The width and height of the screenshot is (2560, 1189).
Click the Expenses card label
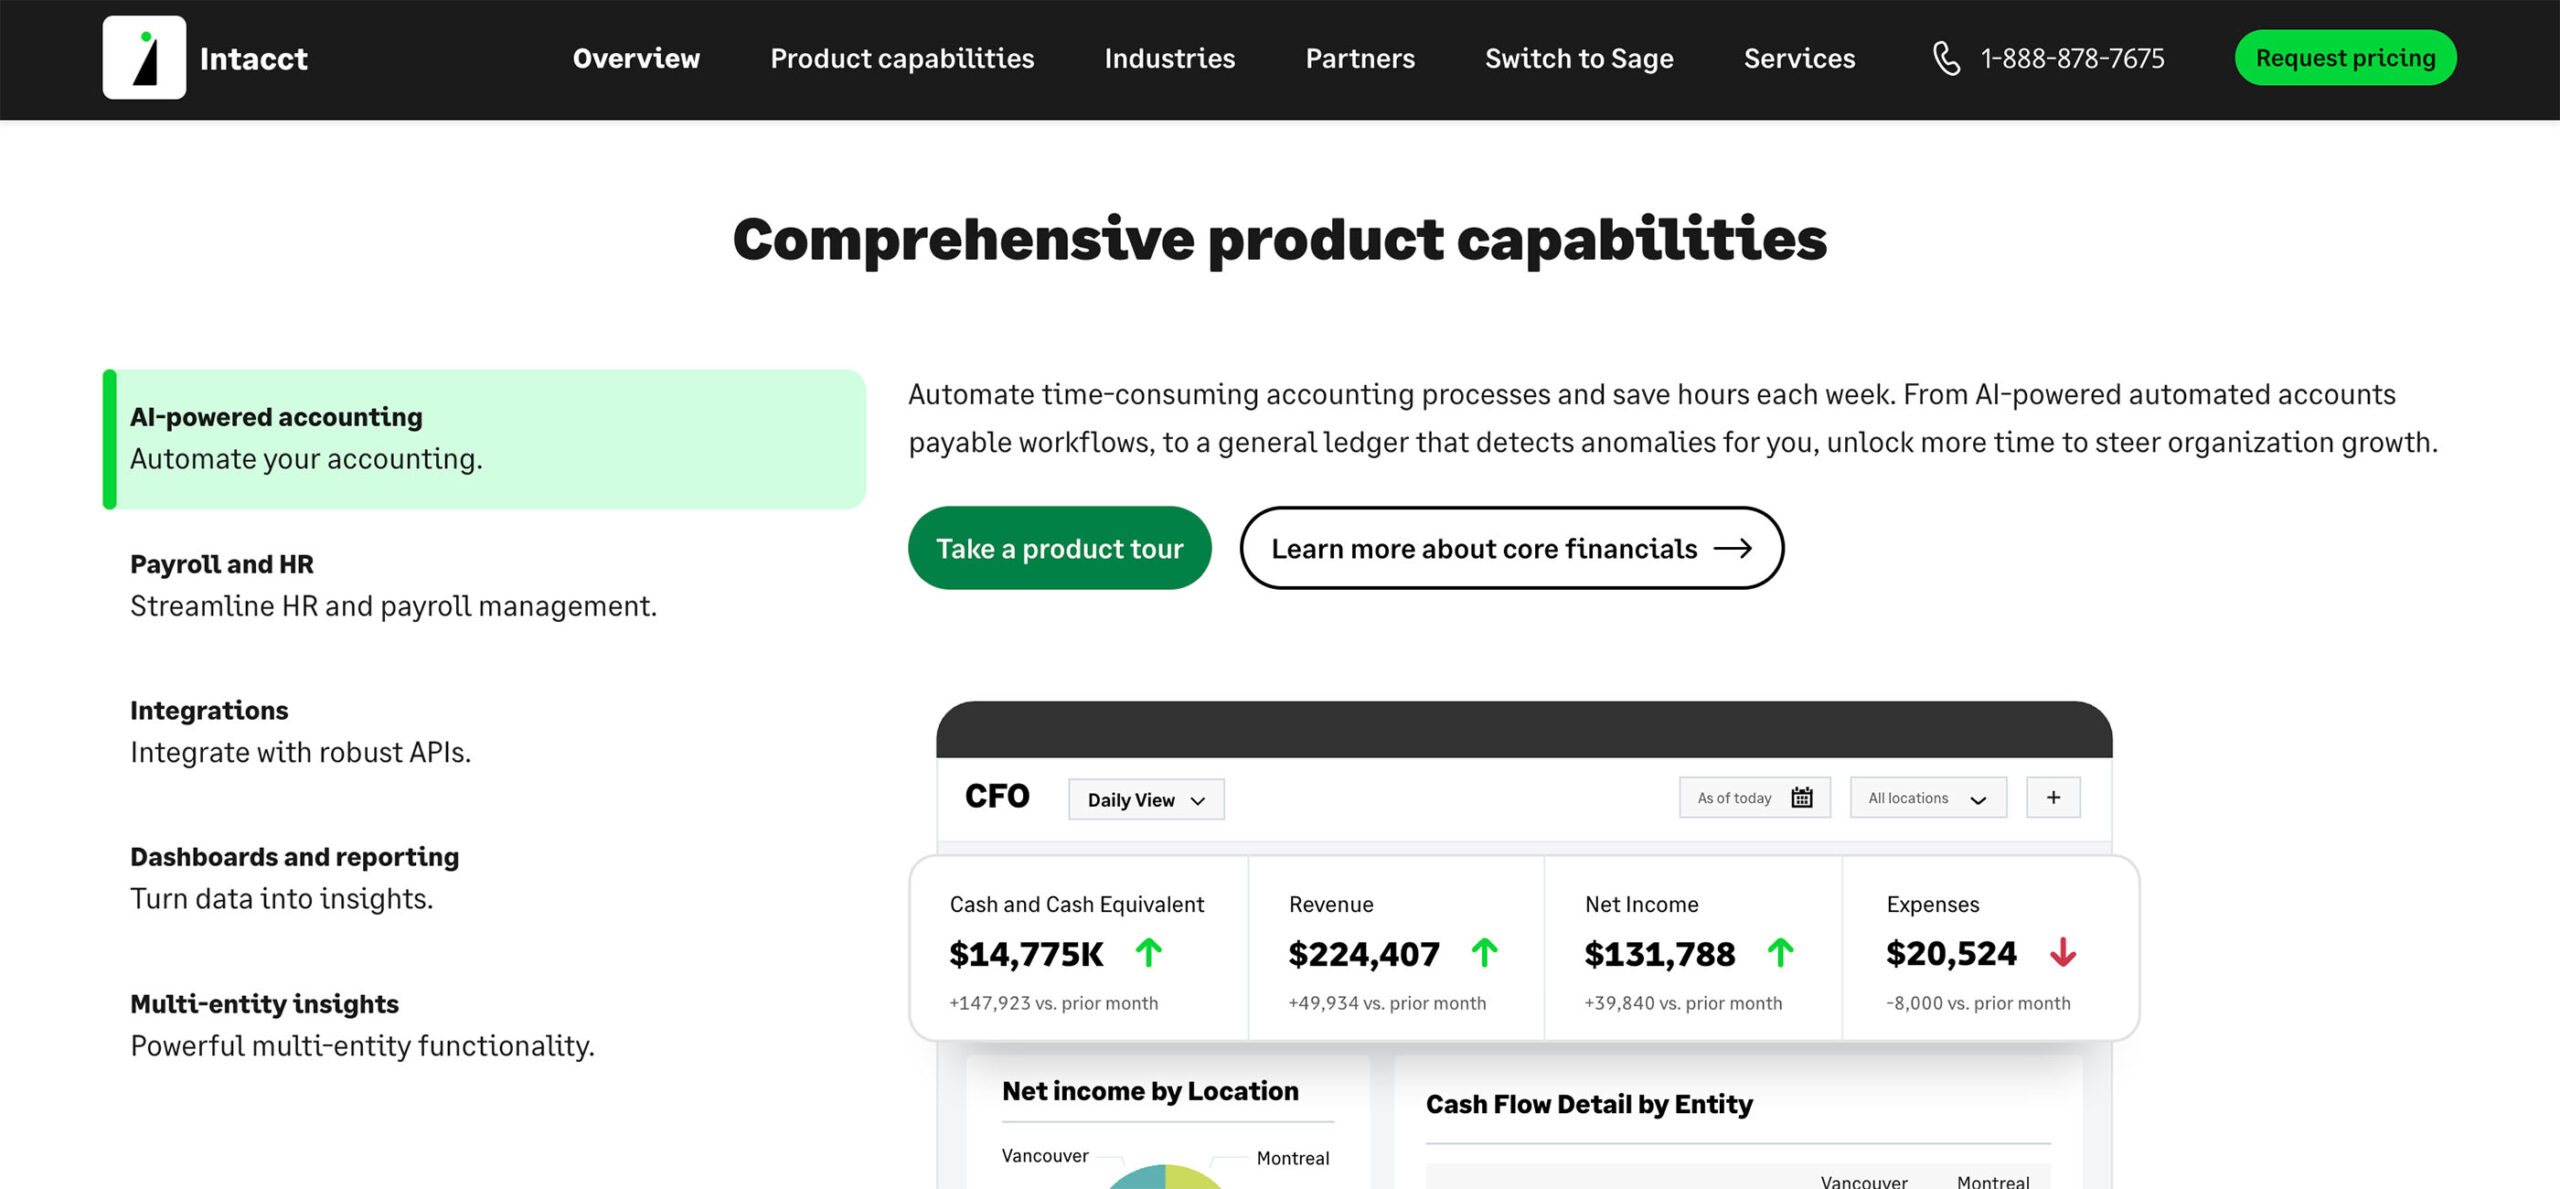(1933, 904)
